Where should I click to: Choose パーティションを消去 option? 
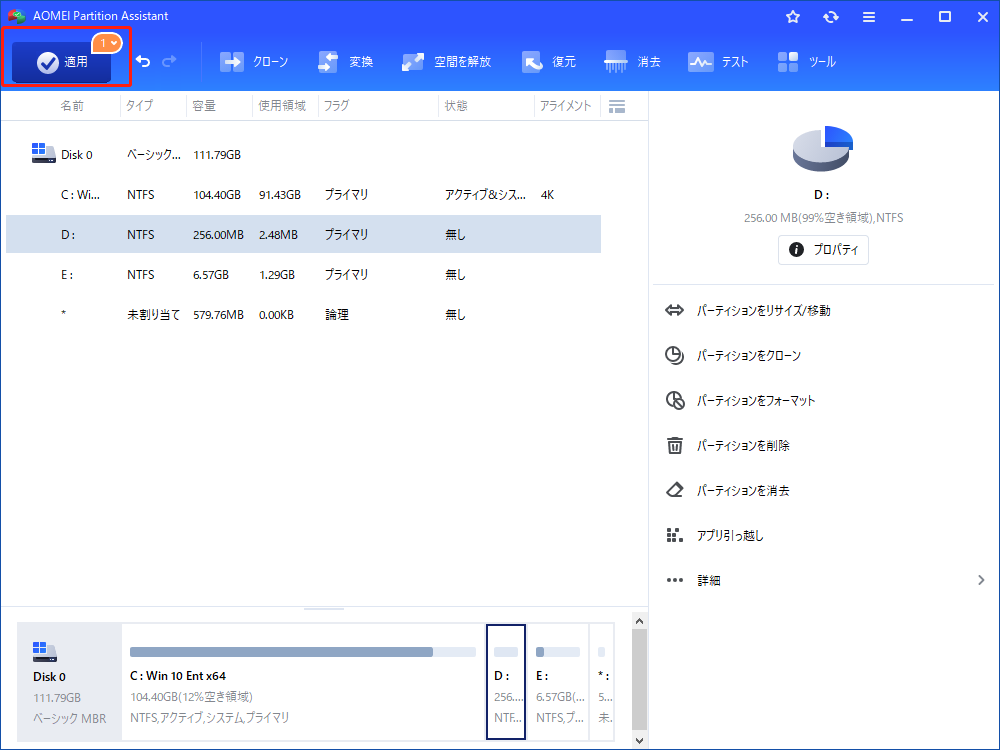(x=743, y=490)
